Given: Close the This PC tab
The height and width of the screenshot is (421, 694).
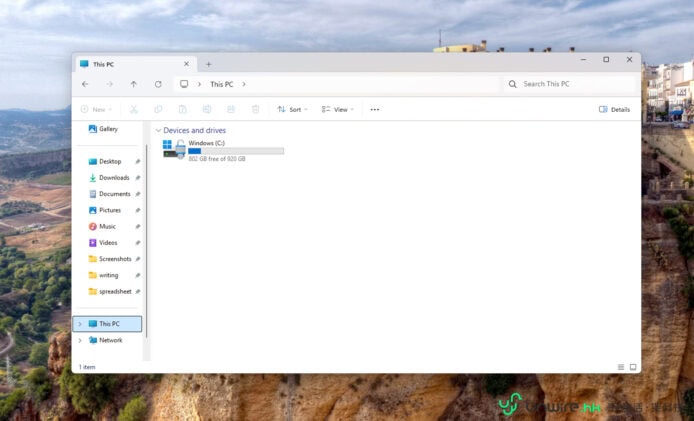Looking at the screenshot, I should (x=186, y=64).
